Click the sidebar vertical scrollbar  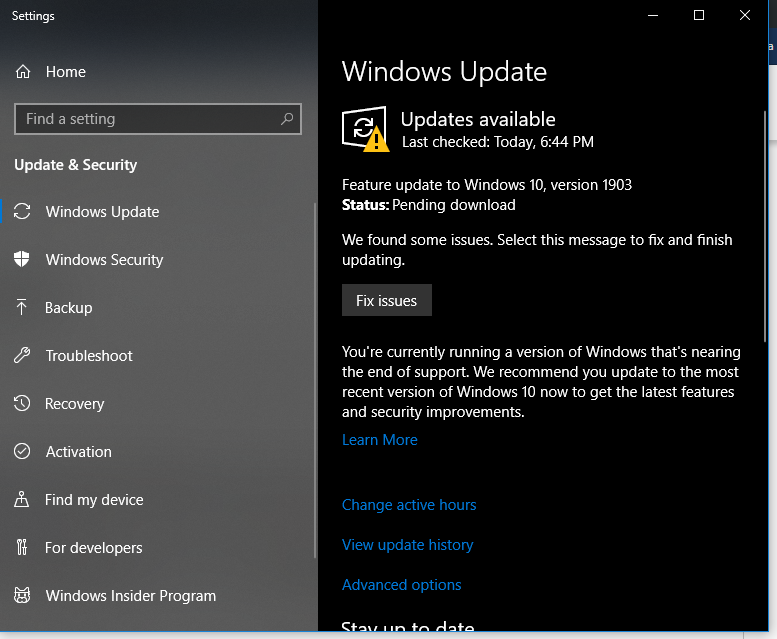point(315,380)
